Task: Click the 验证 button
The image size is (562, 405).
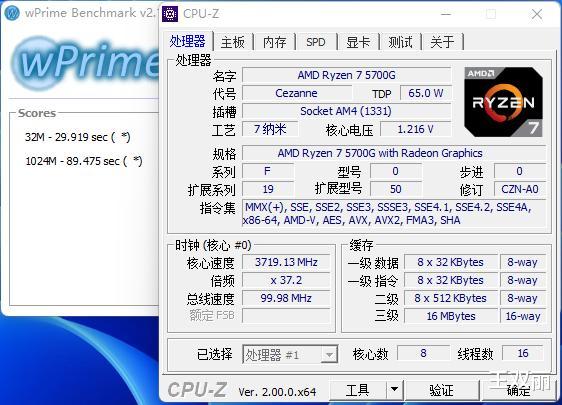Action: click(442, 390)
